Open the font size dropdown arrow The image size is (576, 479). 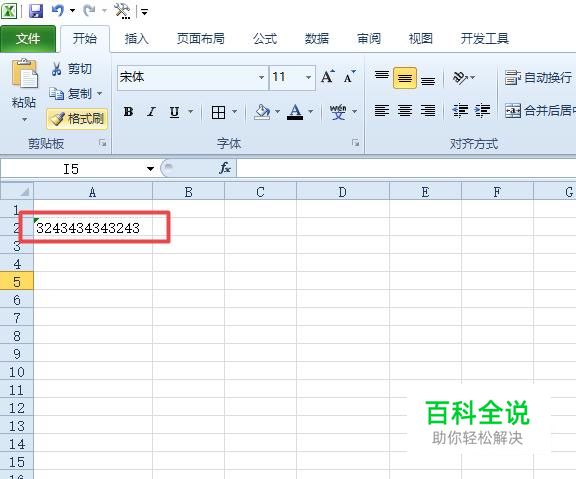[x=309, y=77]
